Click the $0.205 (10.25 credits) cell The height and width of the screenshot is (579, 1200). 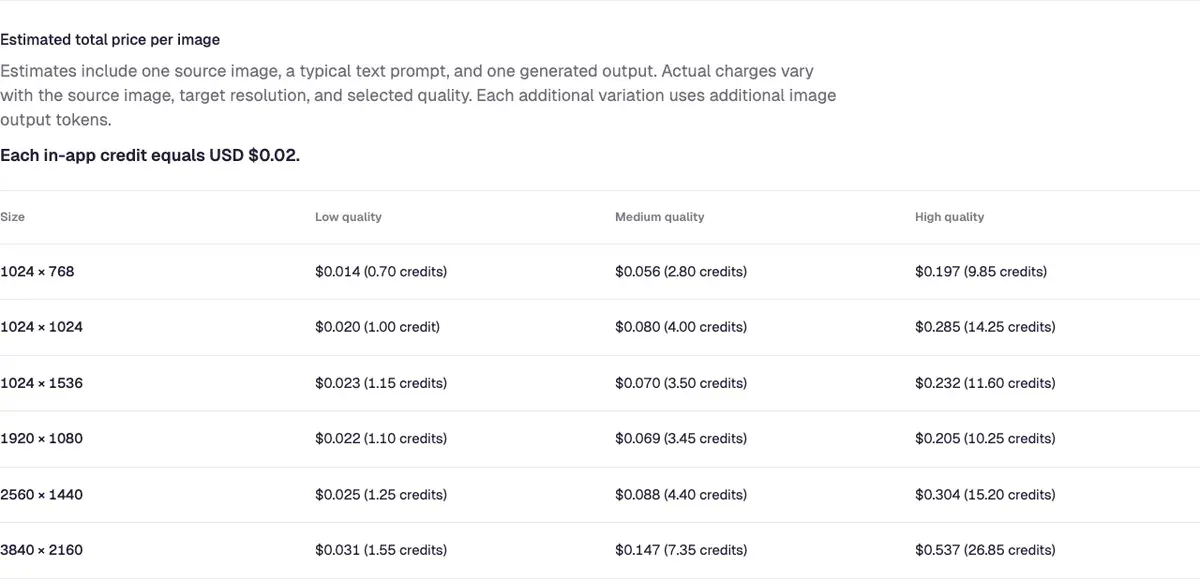point(985,439)
